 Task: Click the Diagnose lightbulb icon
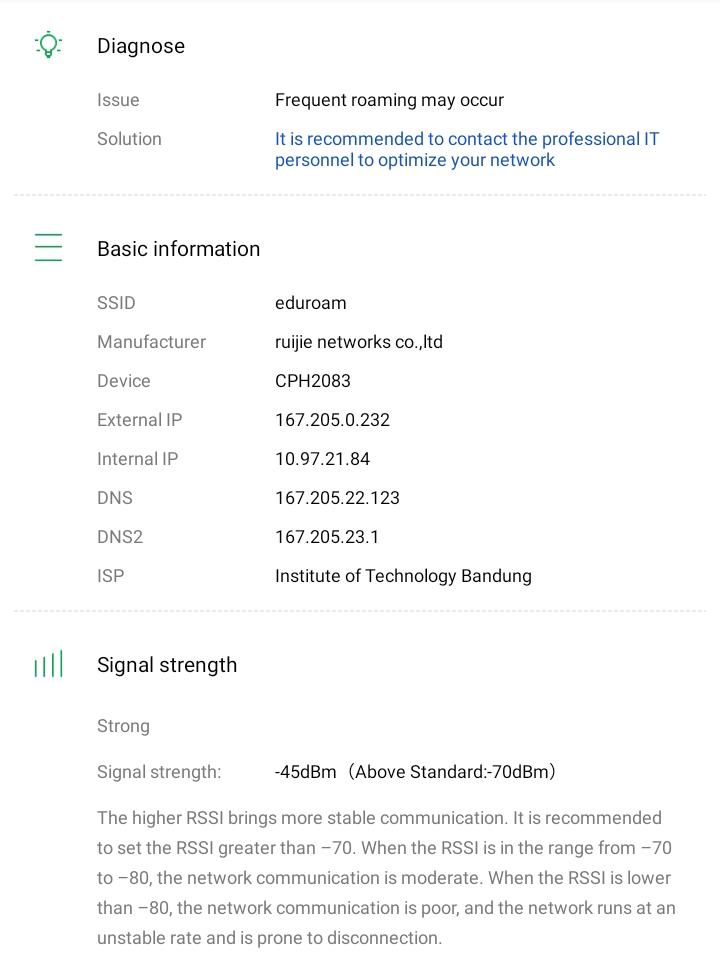tap(48, 45)
